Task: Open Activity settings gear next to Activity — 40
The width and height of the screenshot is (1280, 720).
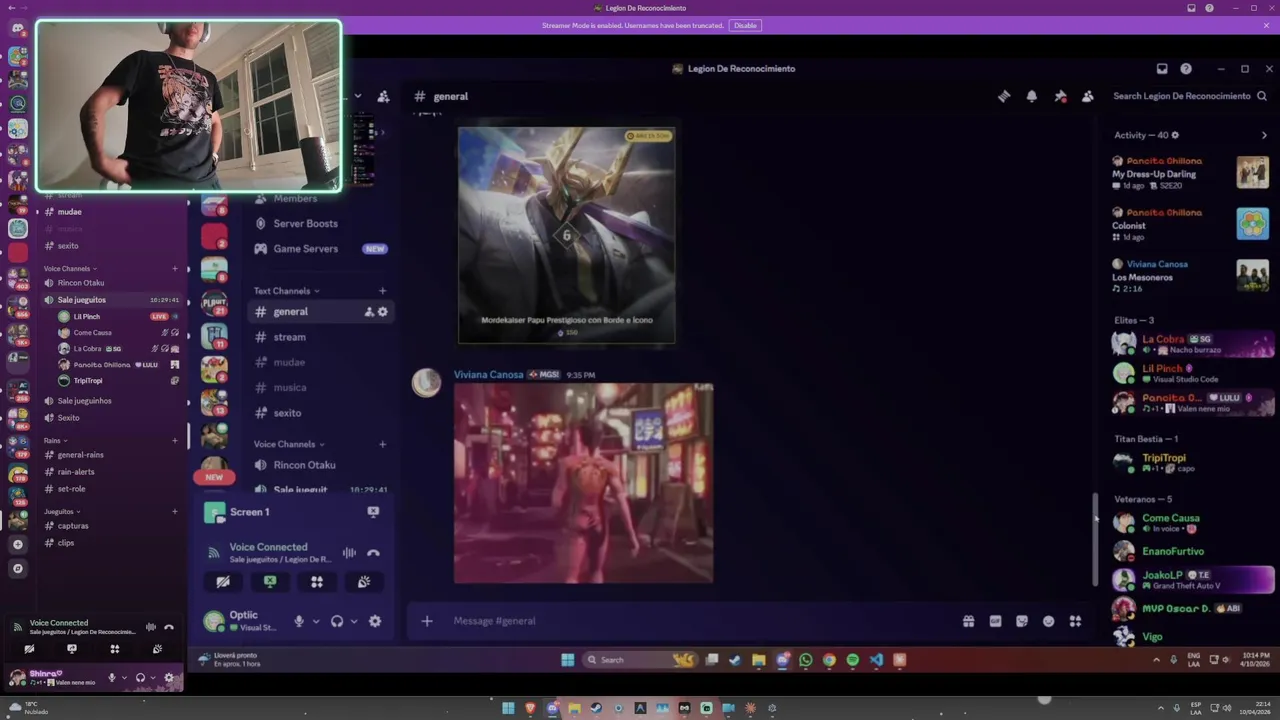Action: click(1175, 135)
